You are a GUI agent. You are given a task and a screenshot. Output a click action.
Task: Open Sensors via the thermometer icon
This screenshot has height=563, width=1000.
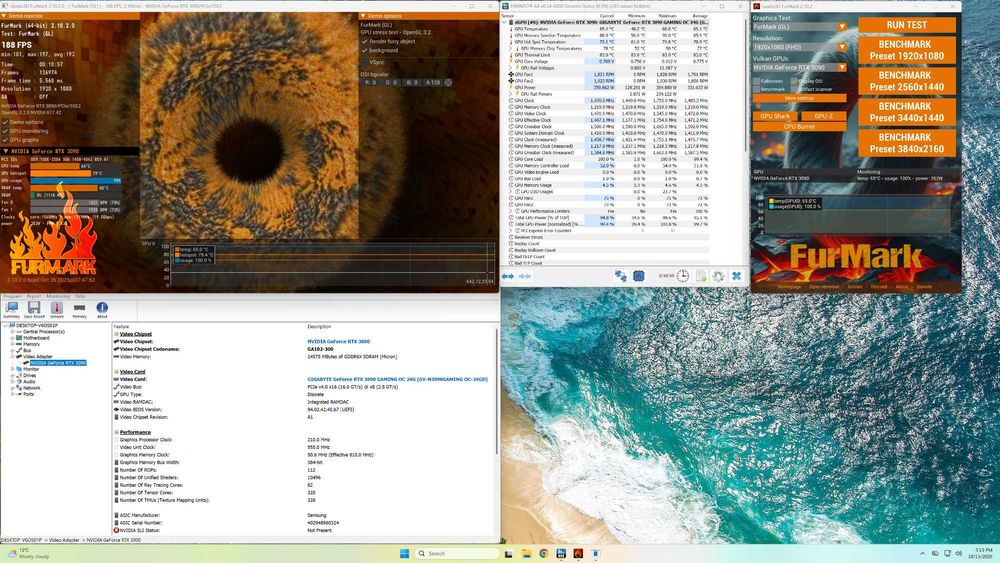[57, 309]
